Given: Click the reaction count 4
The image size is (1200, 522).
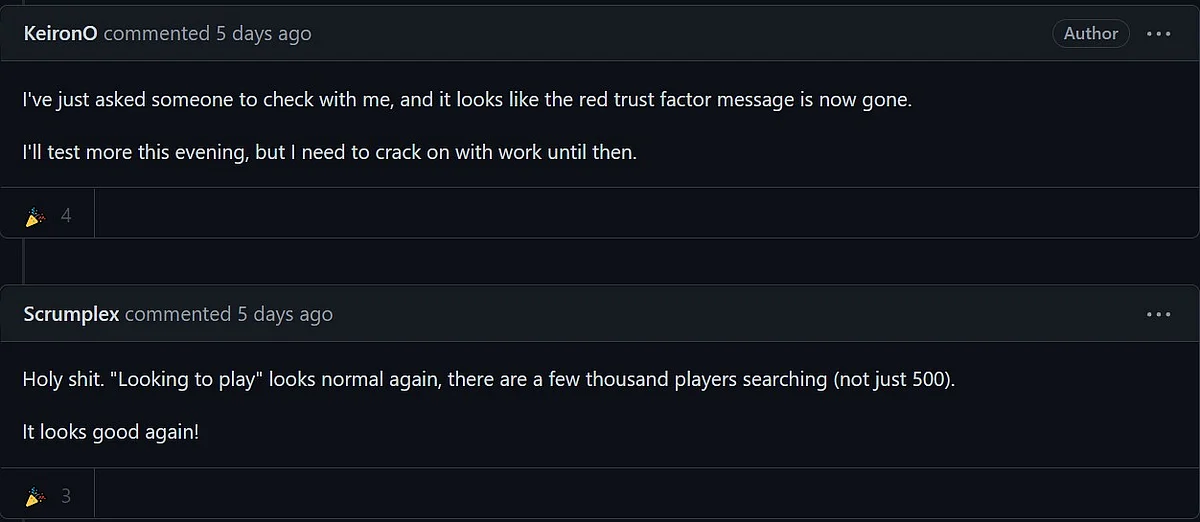Looking at the screenshot, I should [x=66, y=215].
